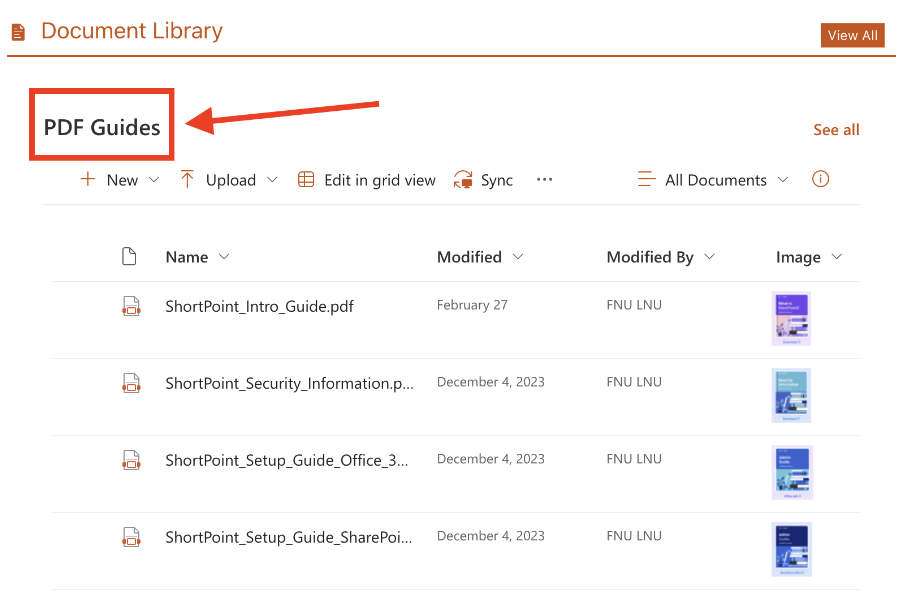Click the Sync icon
906x598 pixels.
[x=463, y=180]
